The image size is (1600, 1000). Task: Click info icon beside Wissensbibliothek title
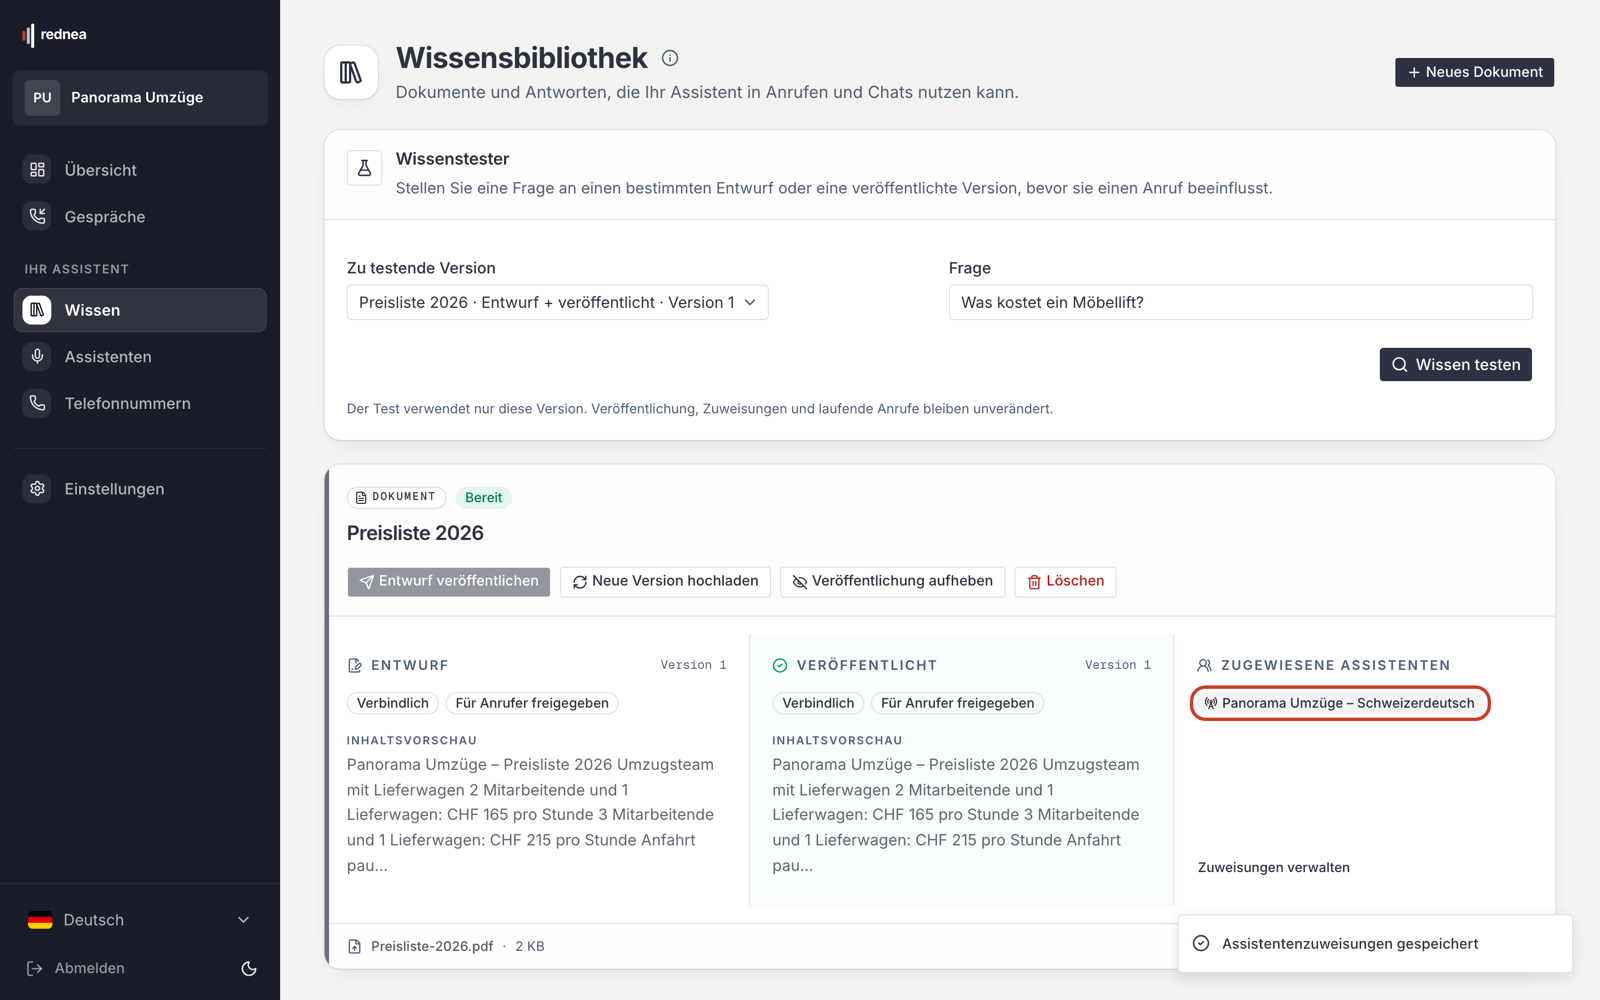(x=670, y=58)
